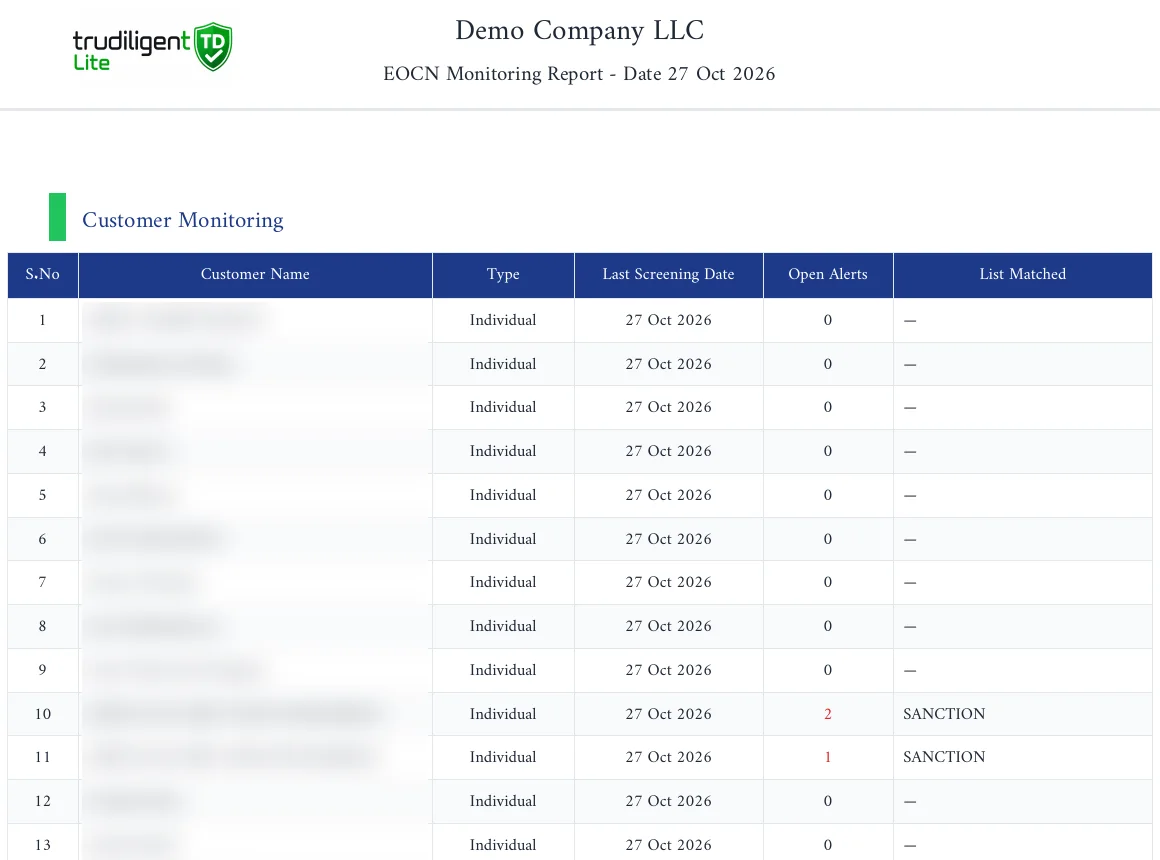Click the Individual type in row 6
This screenshot has height=860, width=1160.
pos(503,540)
